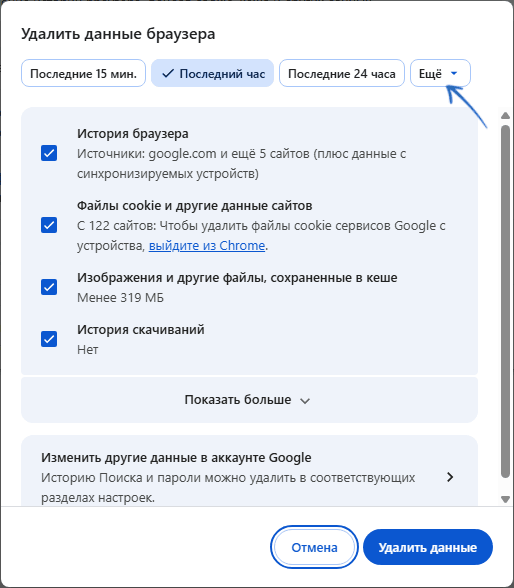Screen dimensions: 514x588
Task: Expand "Показать больше" options
Action: 249,400
